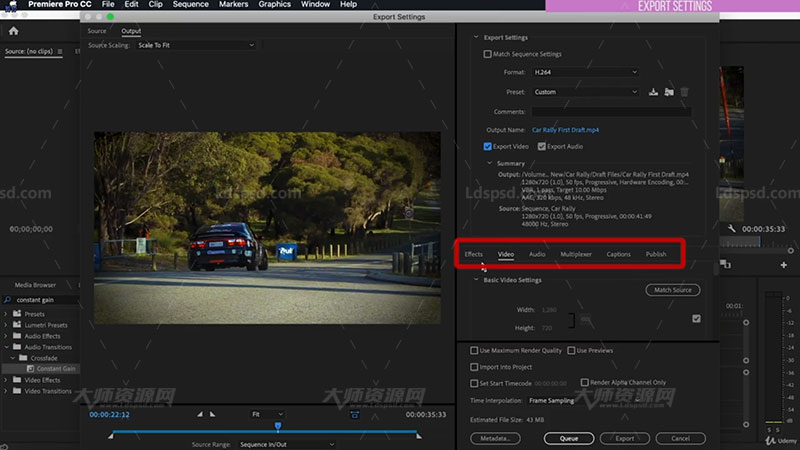Open the Captions tab

(618, 254)
